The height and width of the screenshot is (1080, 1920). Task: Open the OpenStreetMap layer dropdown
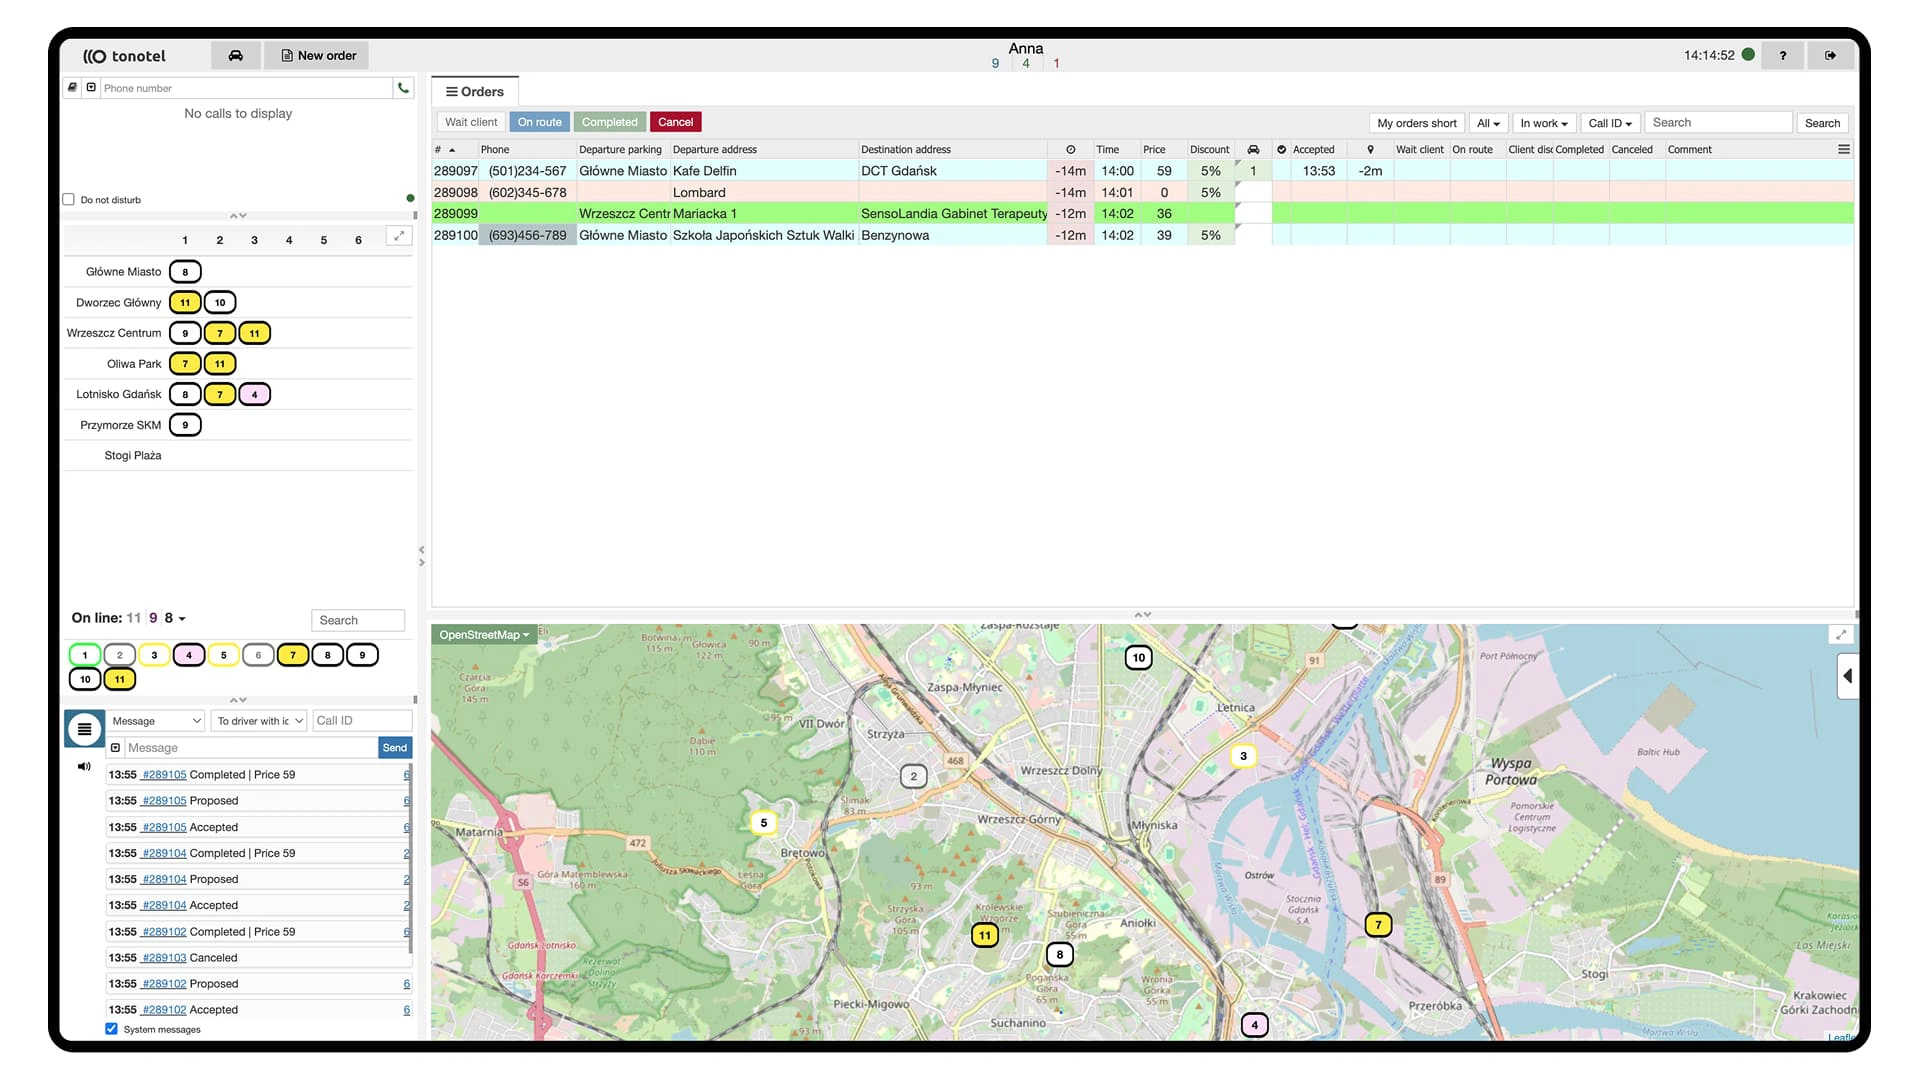click(x=484, y=635)
